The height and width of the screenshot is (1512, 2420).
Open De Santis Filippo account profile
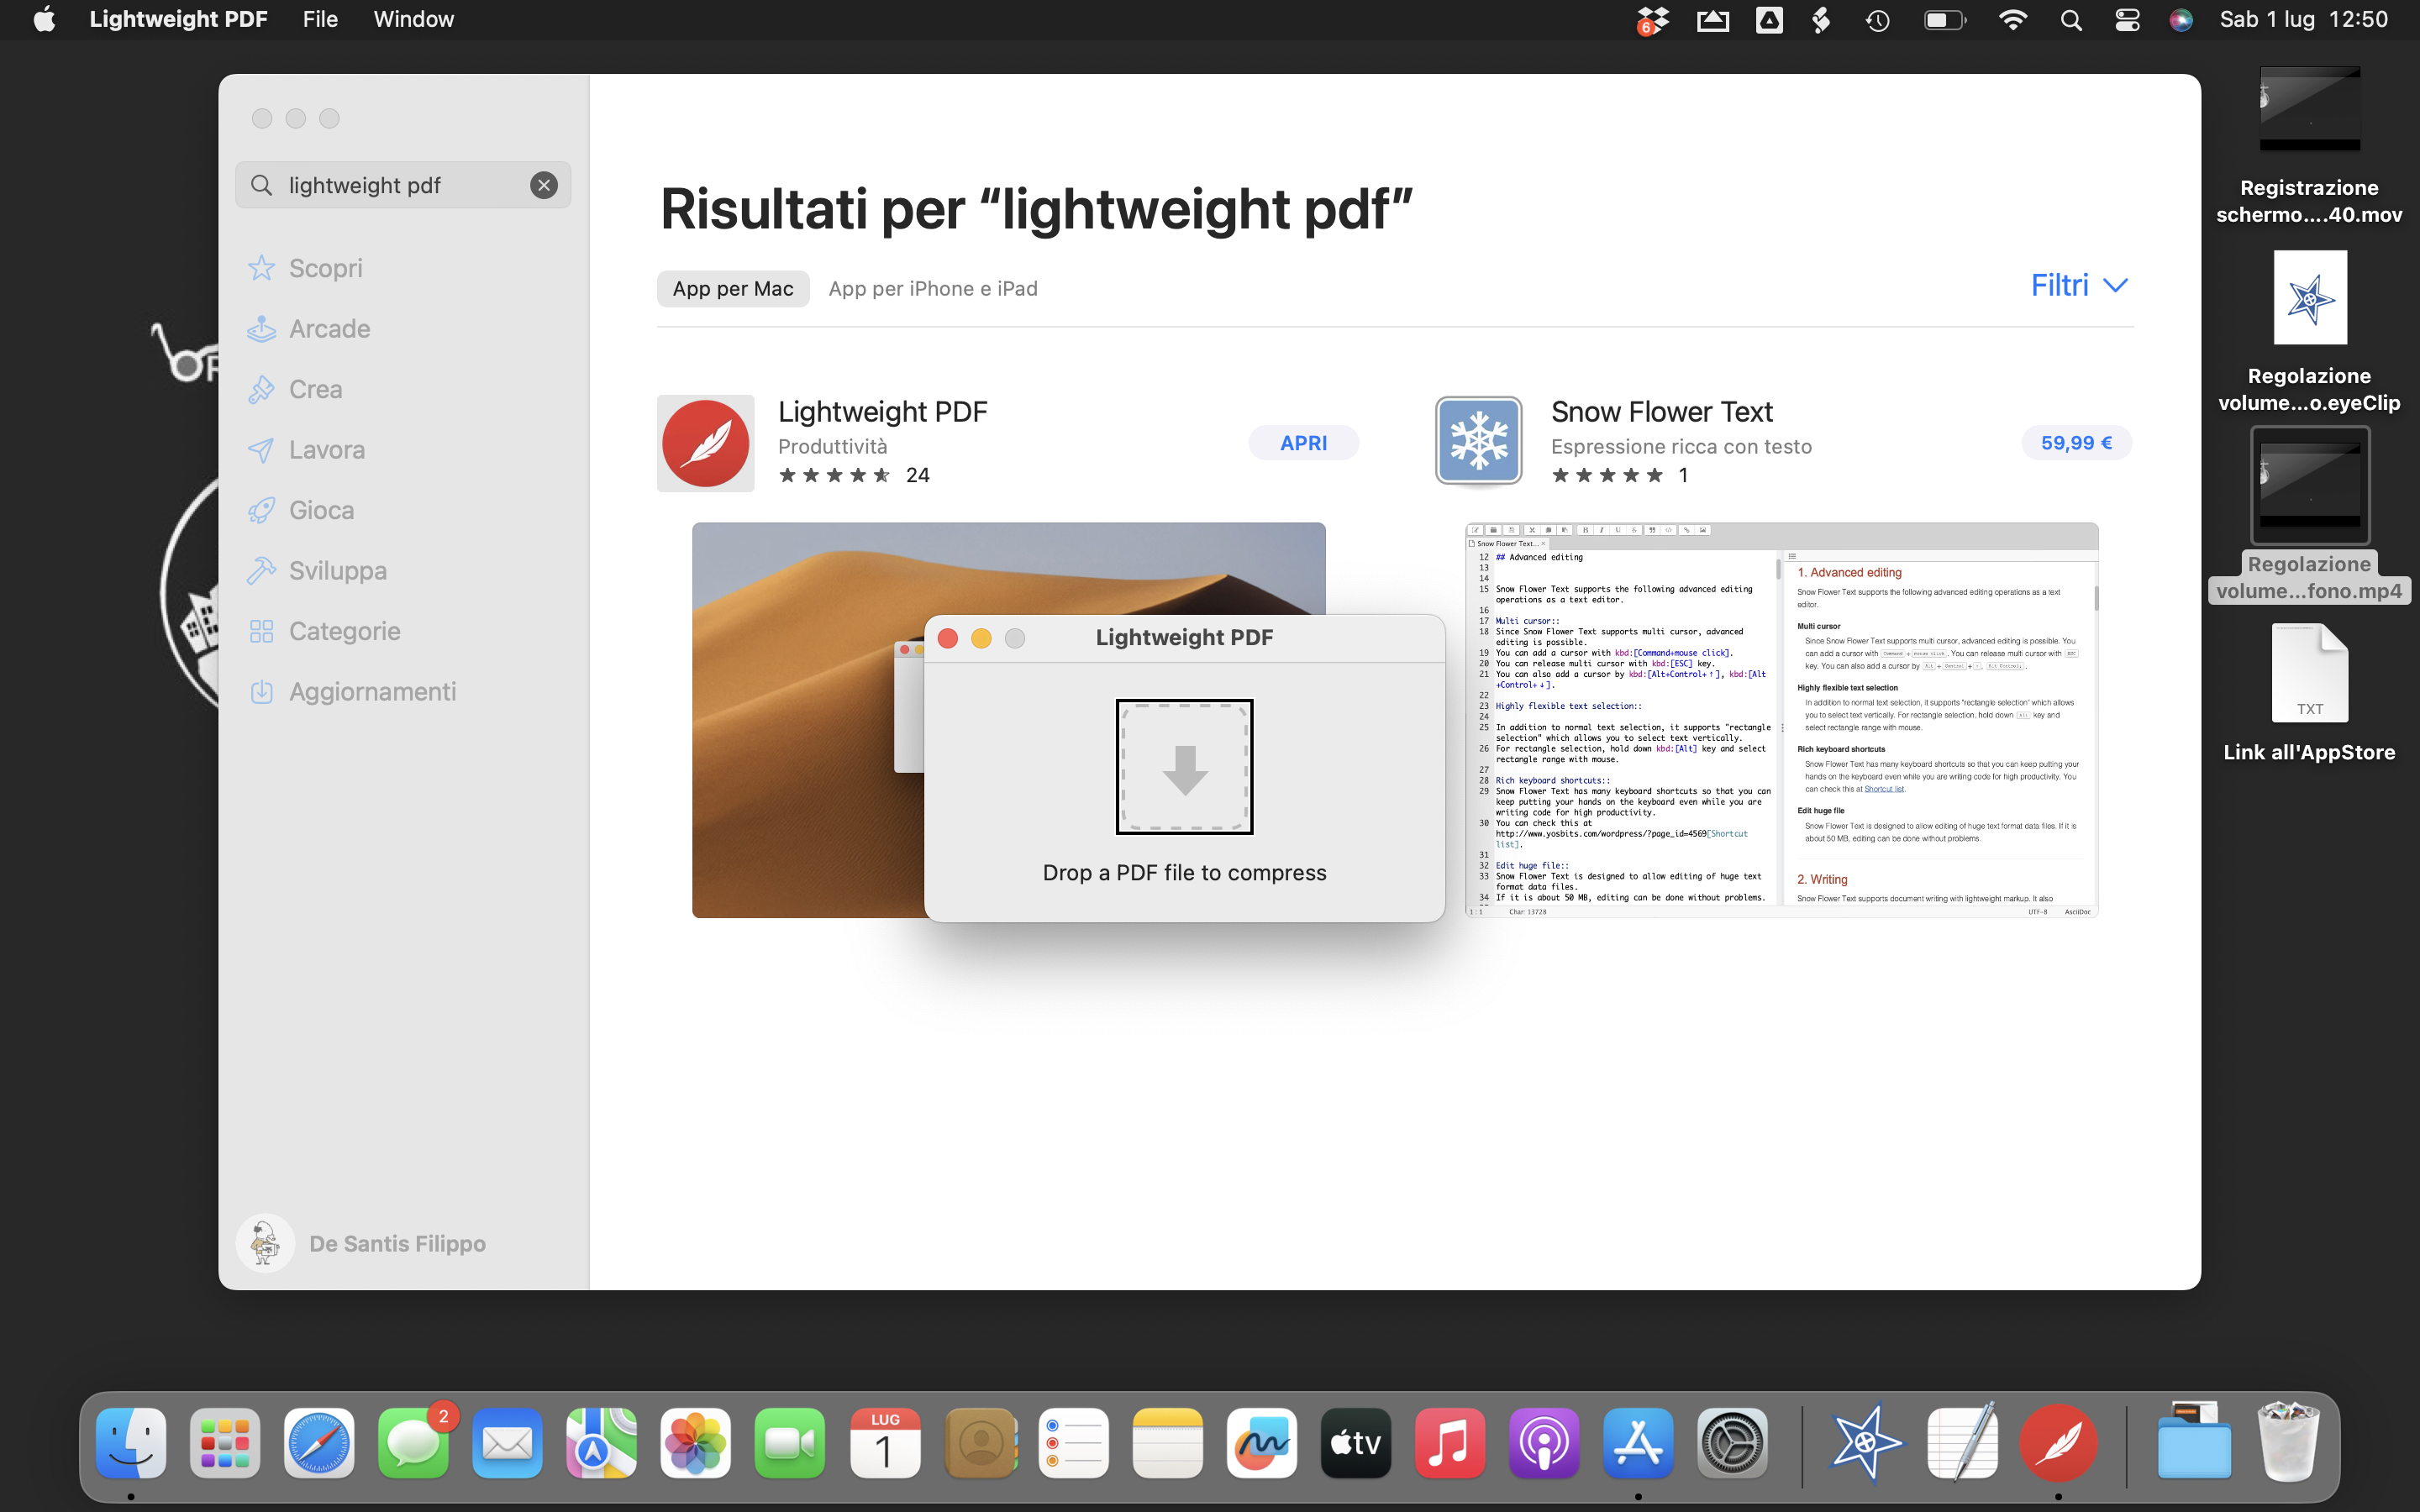click(x=362, y=1243)
